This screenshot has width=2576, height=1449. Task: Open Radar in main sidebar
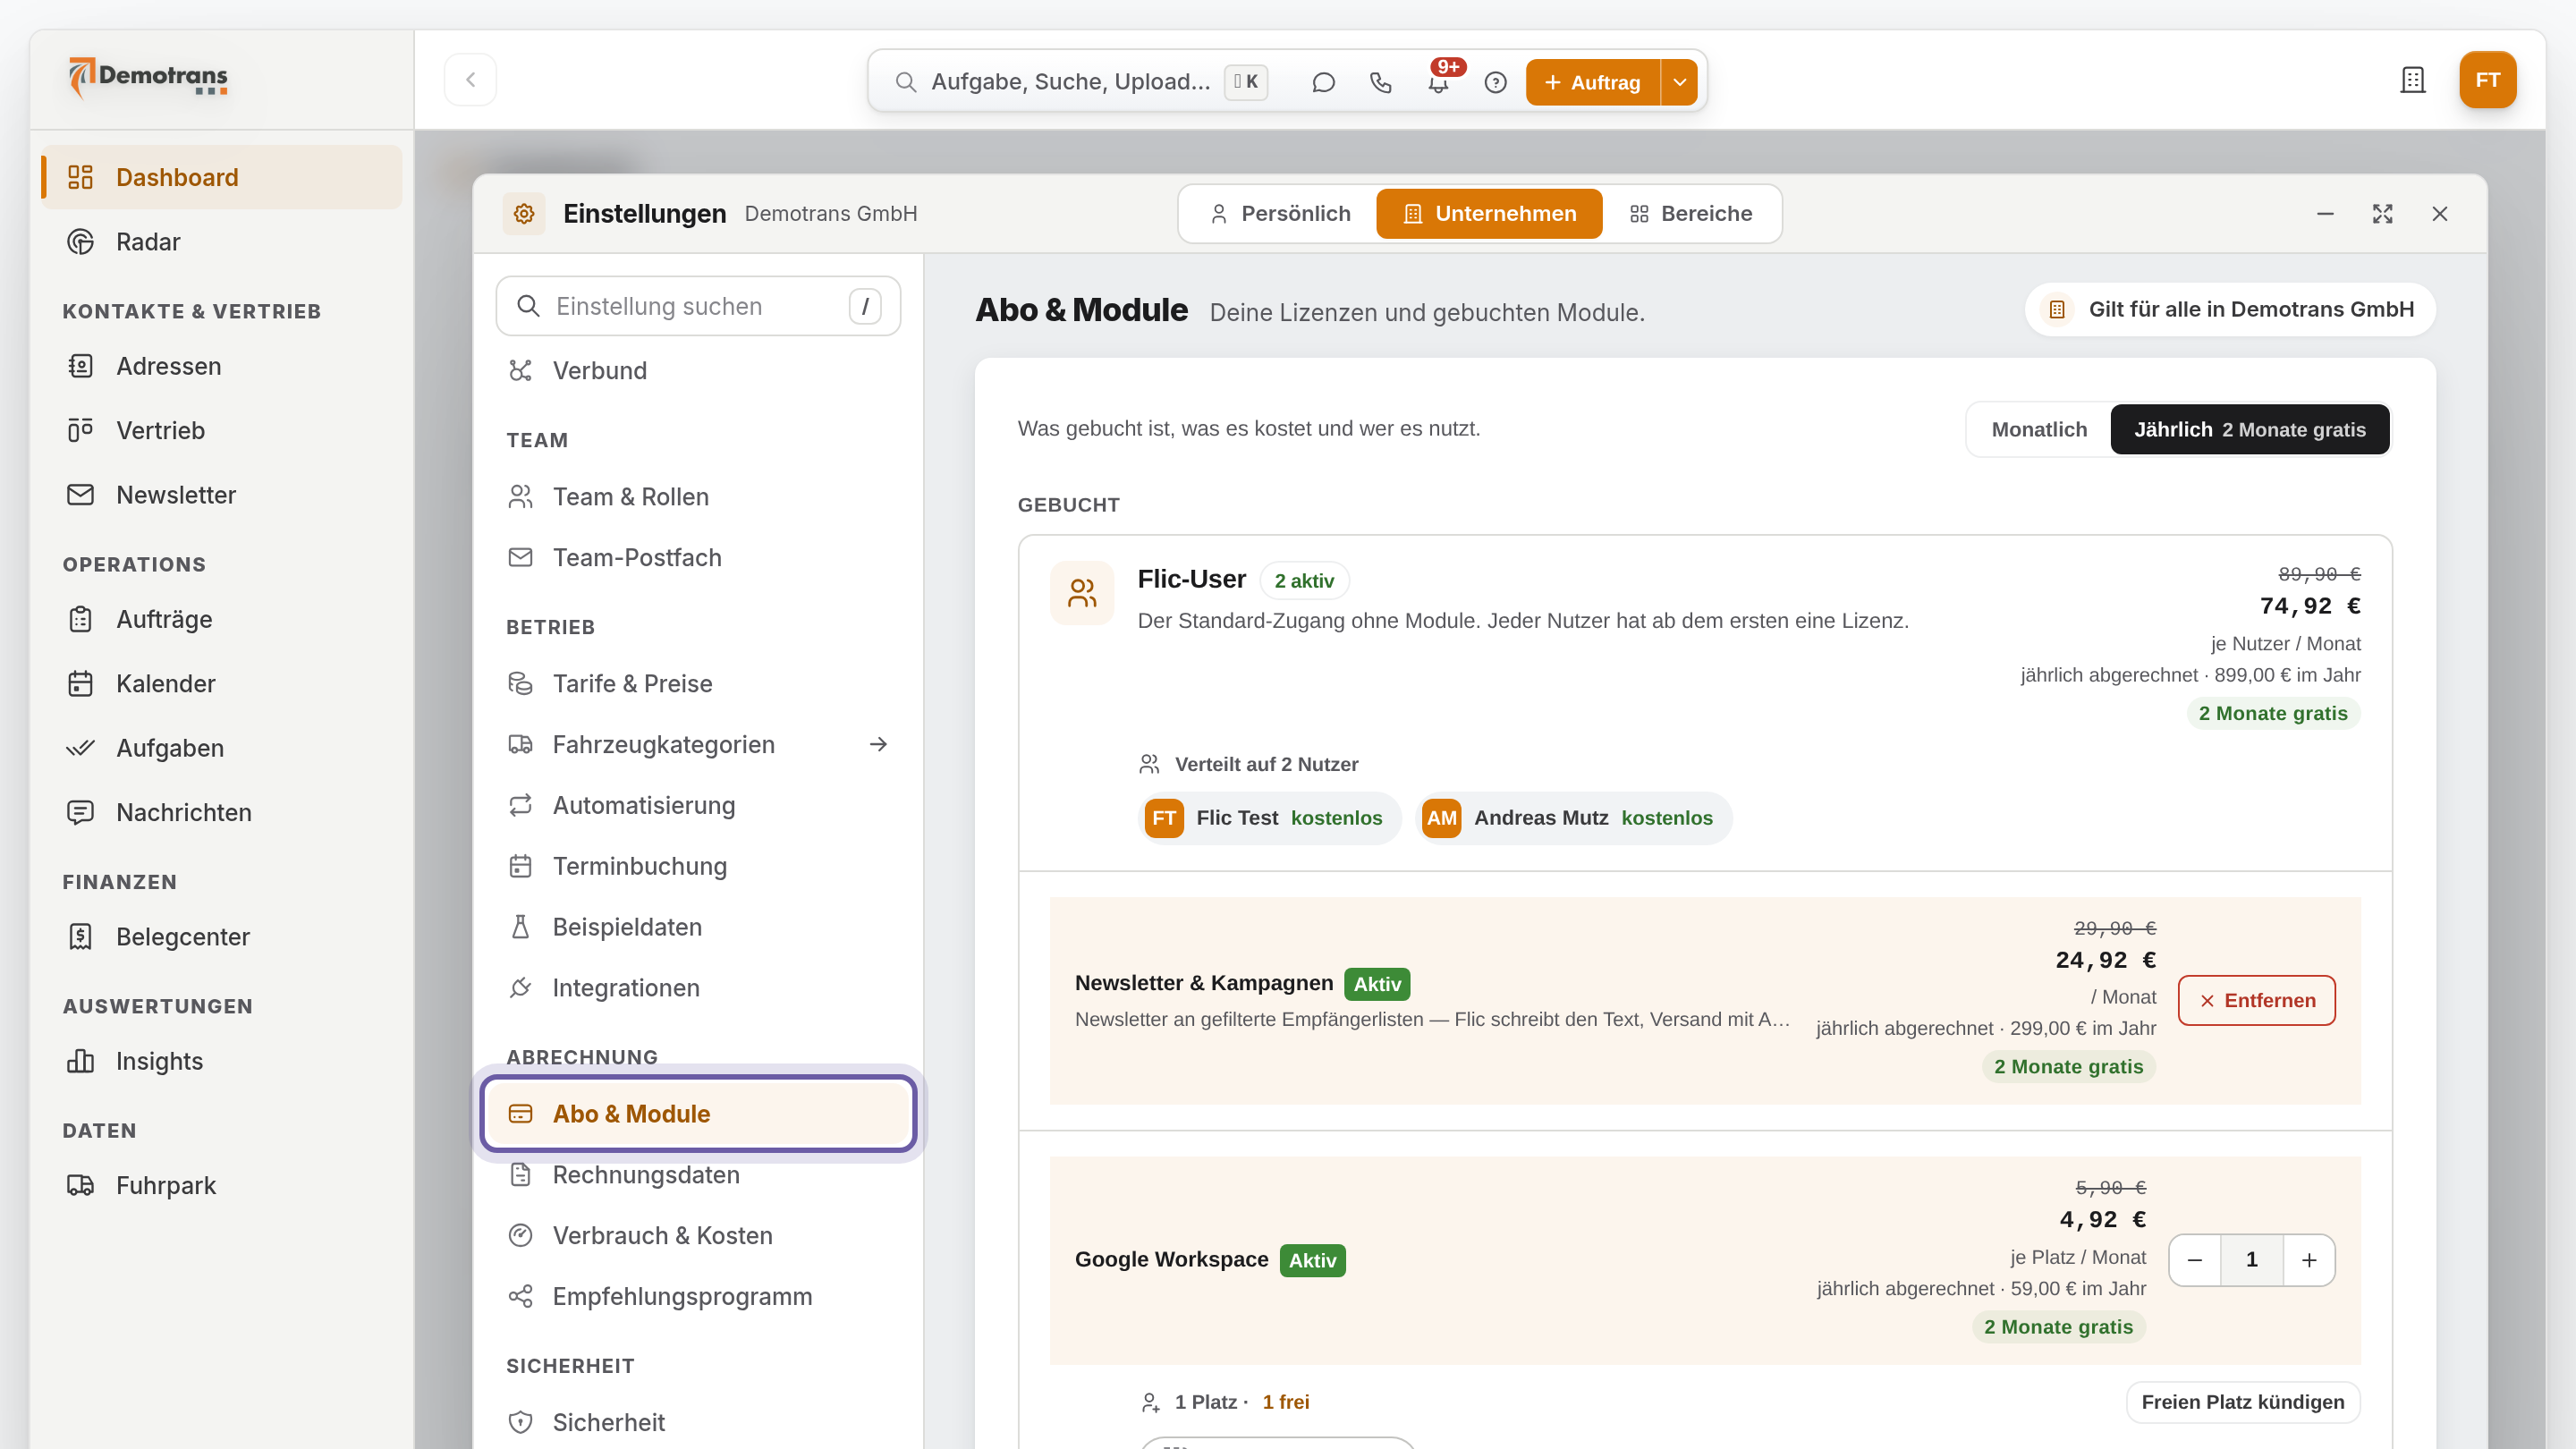[x=220, y=242]
